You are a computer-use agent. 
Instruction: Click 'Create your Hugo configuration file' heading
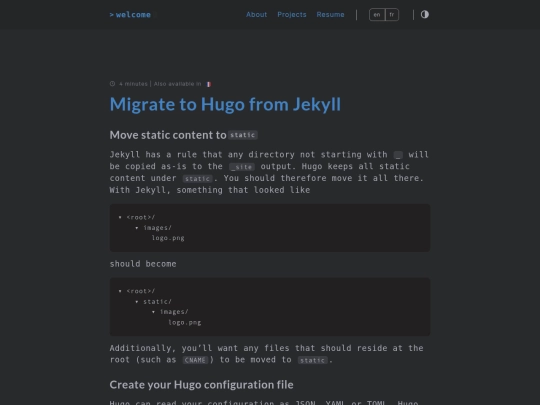pyautogui.click(x=201, y=385)
